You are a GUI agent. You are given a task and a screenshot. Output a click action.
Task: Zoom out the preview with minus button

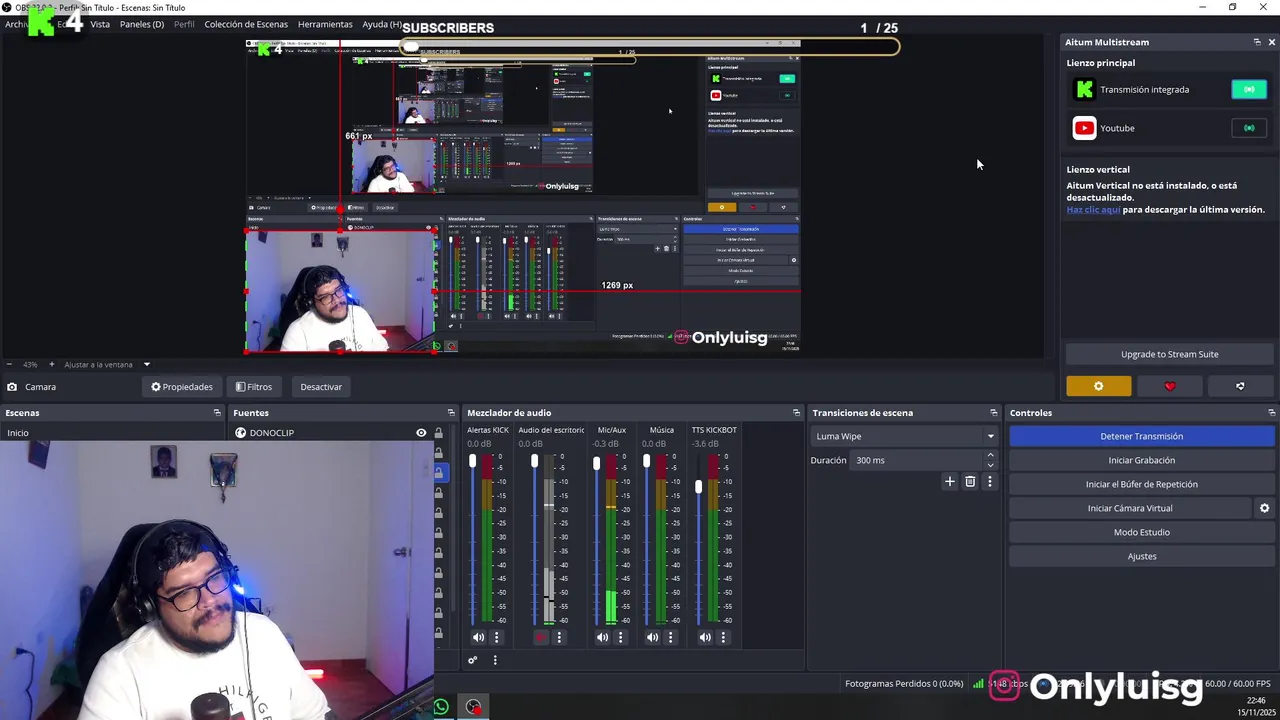click(x=9, y=364)
